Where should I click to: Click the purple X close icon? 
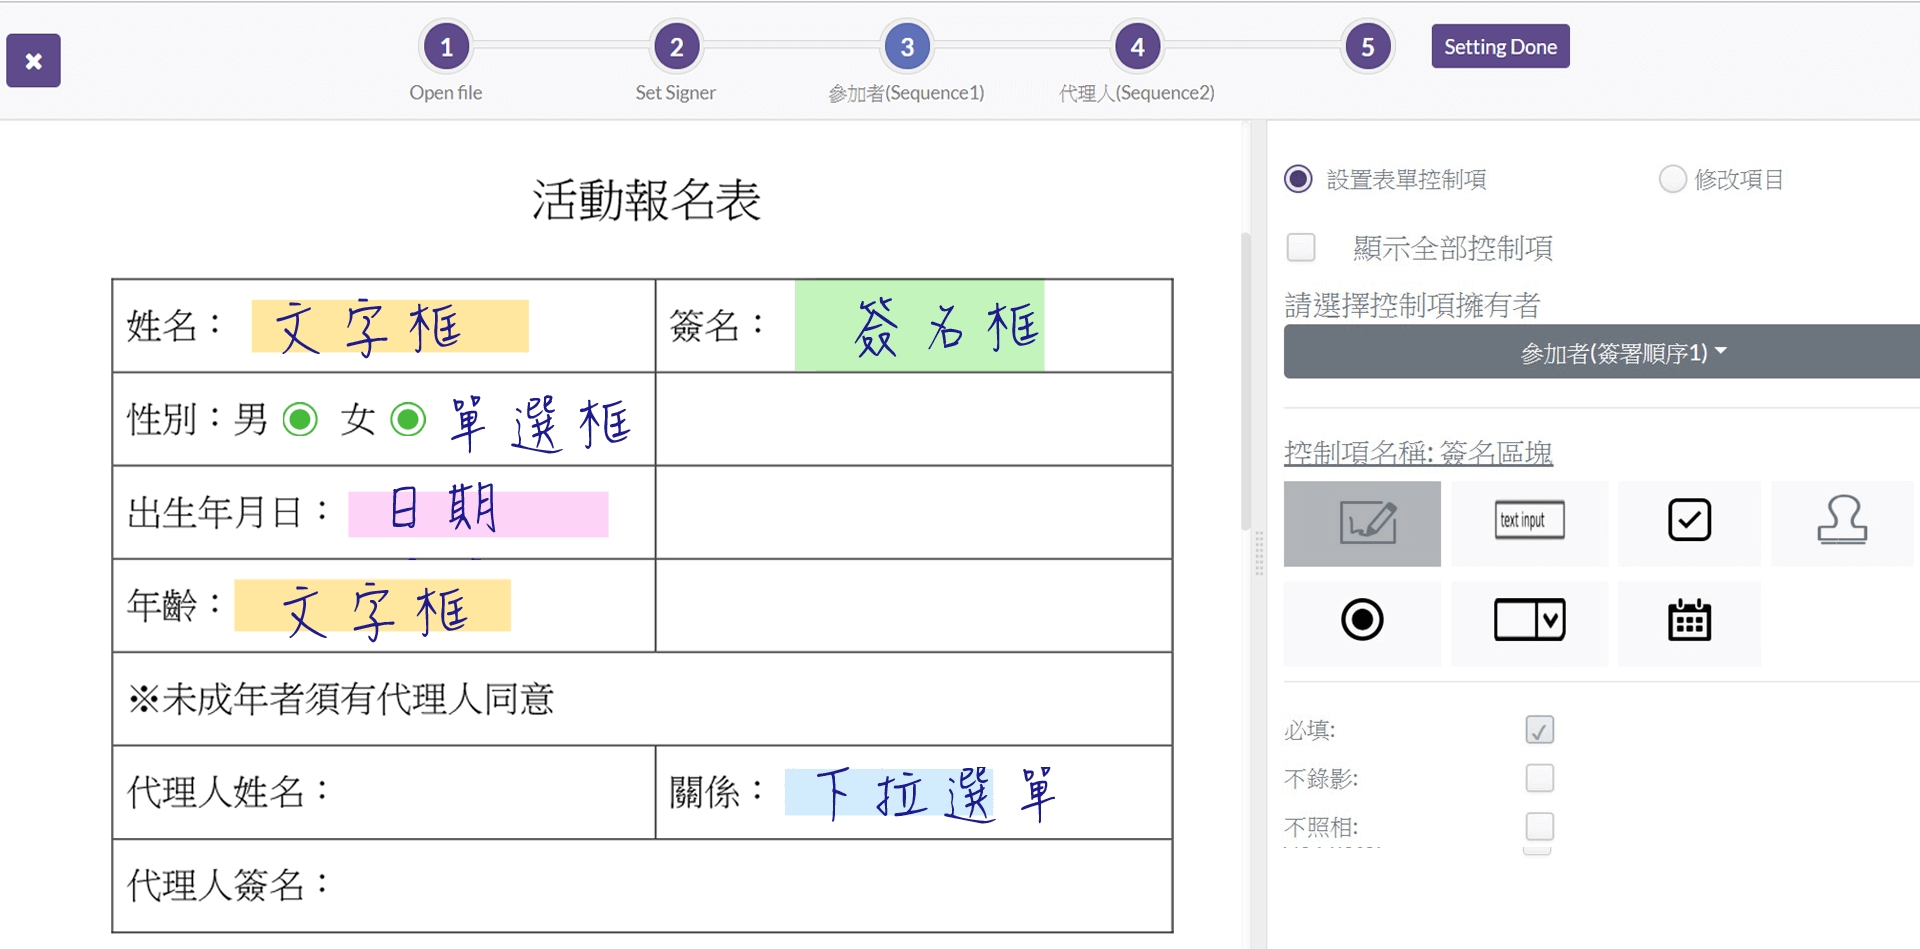click(x=34, y=61)
